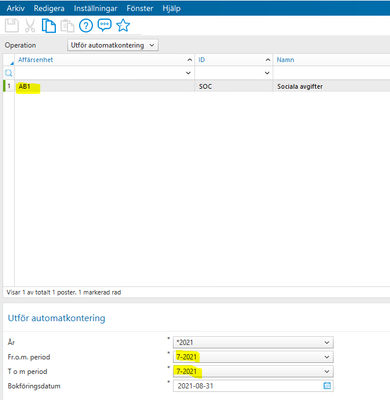Click the Cut scissors icon
Image resolution: width=390 pixels, height=400 pixels.
coord(30,26)
